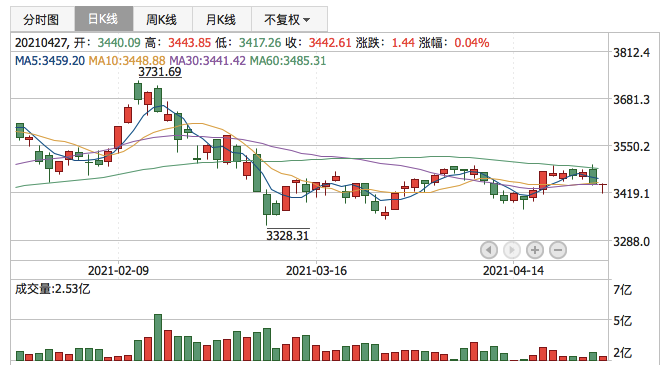Click the 3328.31 low price annotation
The width and height of the screenshot is (669, 366).
coord(288,235)
